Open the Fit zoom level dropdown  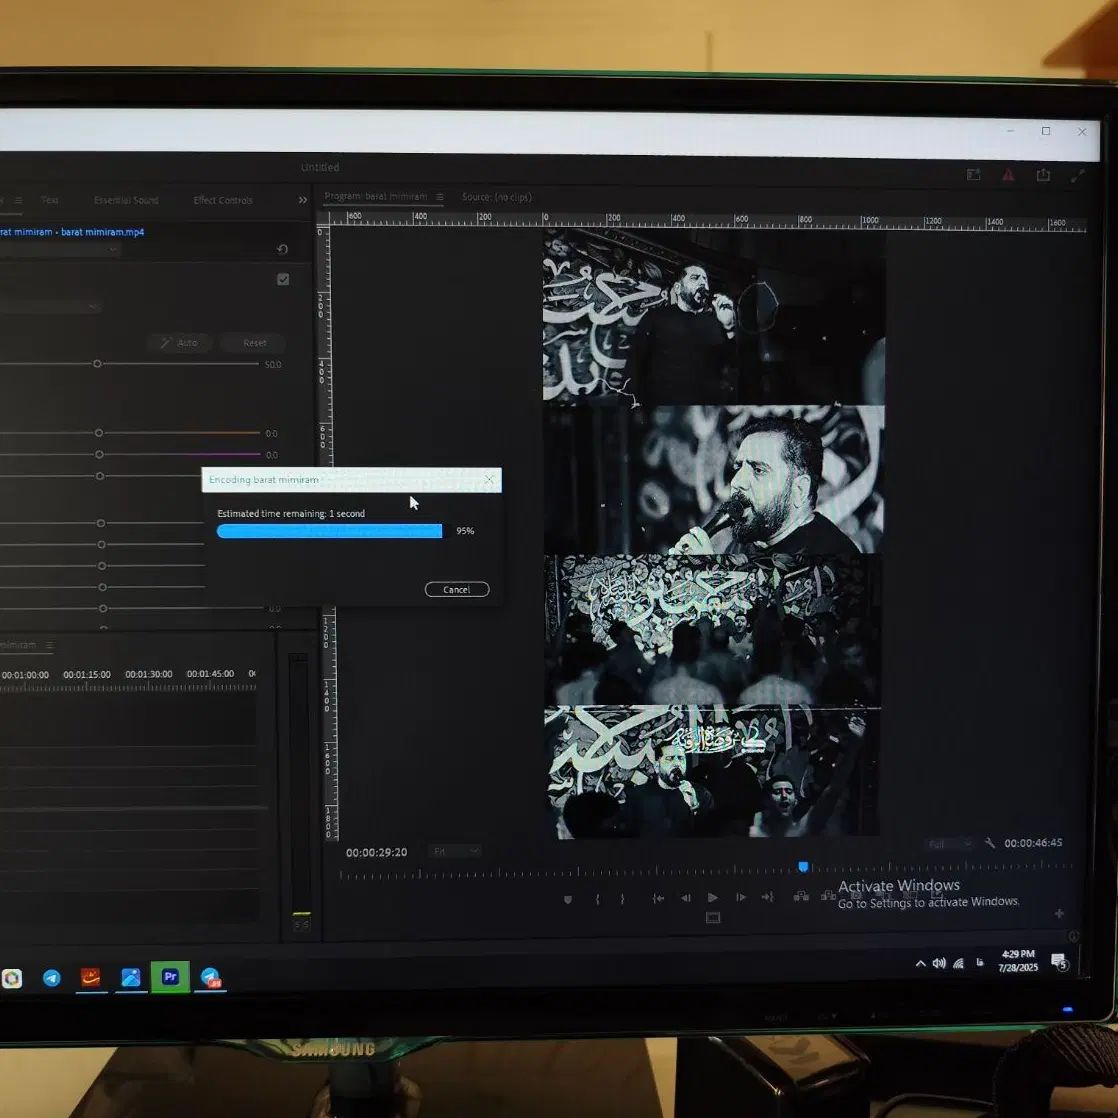(454, 851)
